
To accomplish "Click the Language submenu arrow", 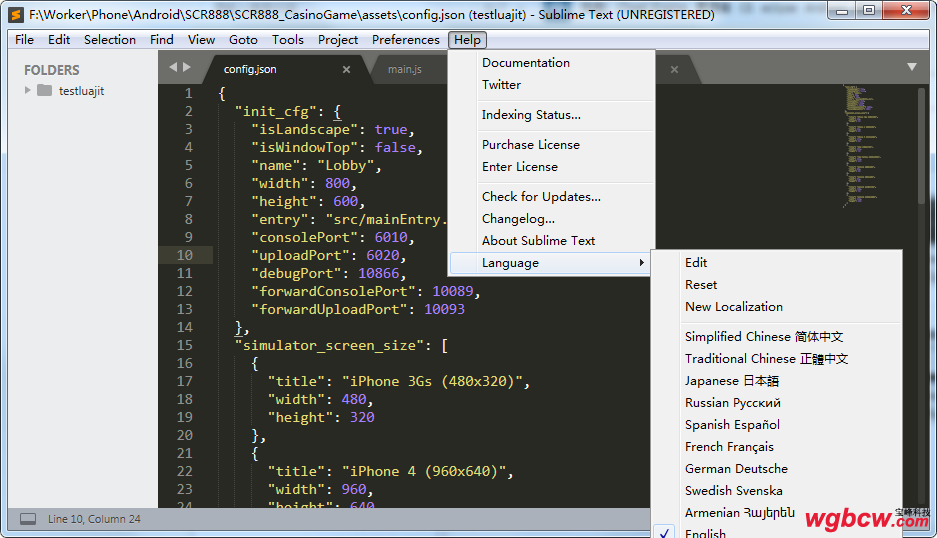I will coord(641,263).
